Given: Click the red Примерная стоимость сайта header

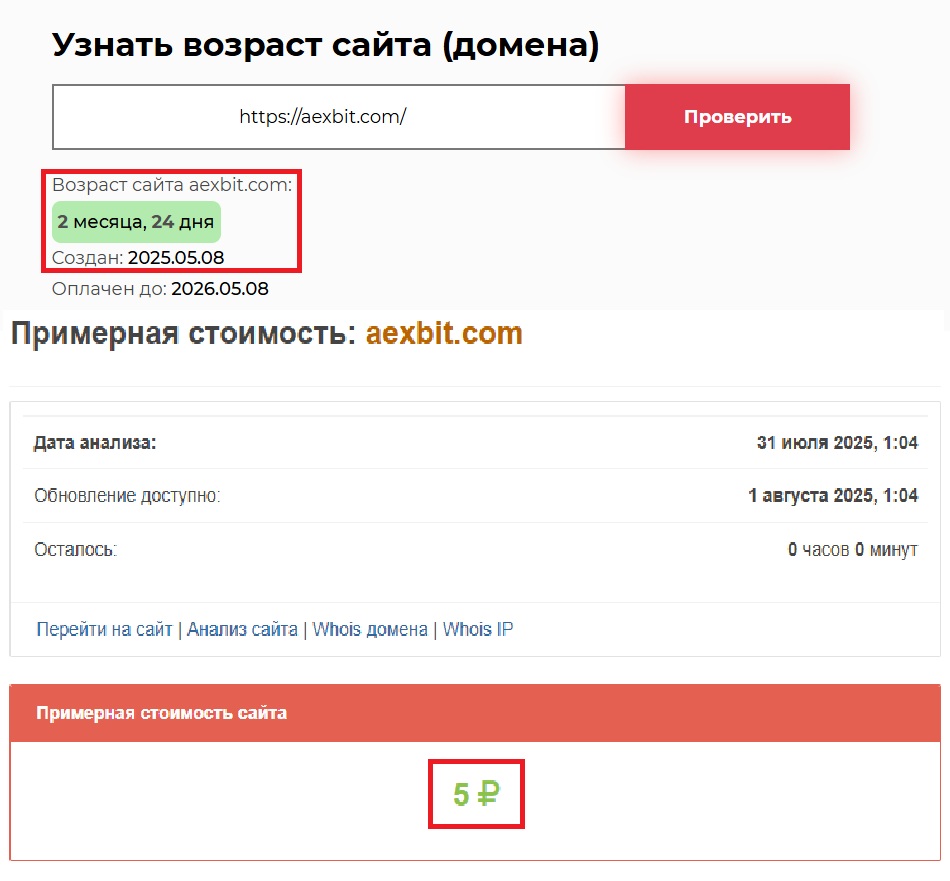Looking at the screenshot, I should coord(161,713).
